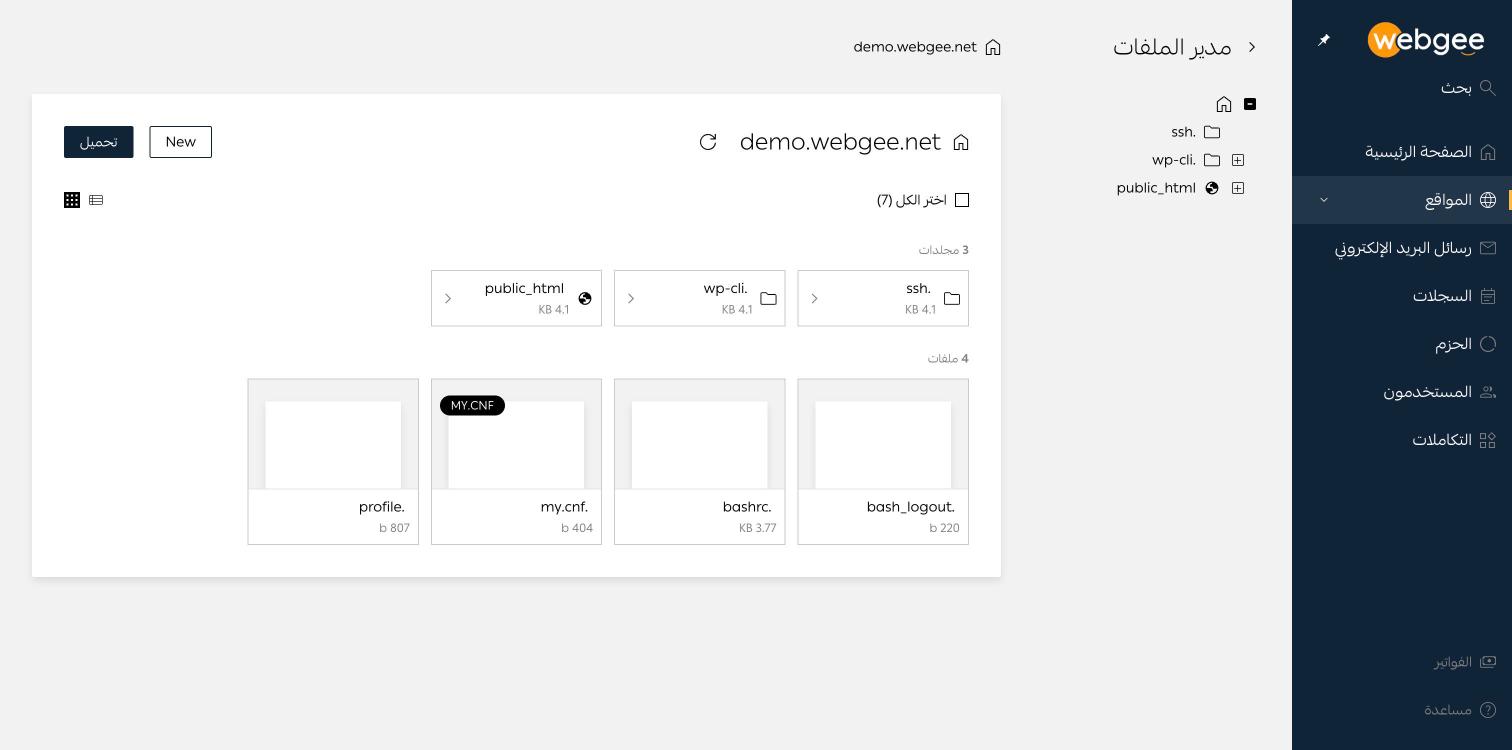This screenshot has height=750, width=1512.
Task: Click the refresh icon
Action: click(708, 142)
